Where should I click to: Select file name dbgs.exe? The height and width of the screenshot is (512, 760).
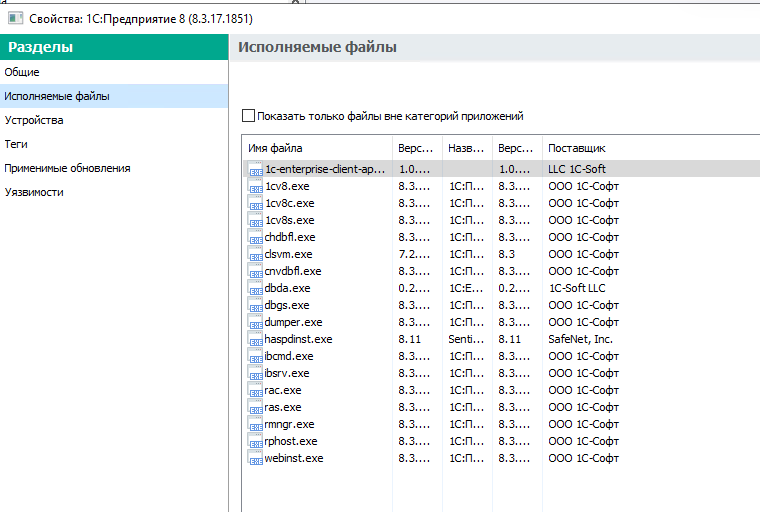(287, 305)
